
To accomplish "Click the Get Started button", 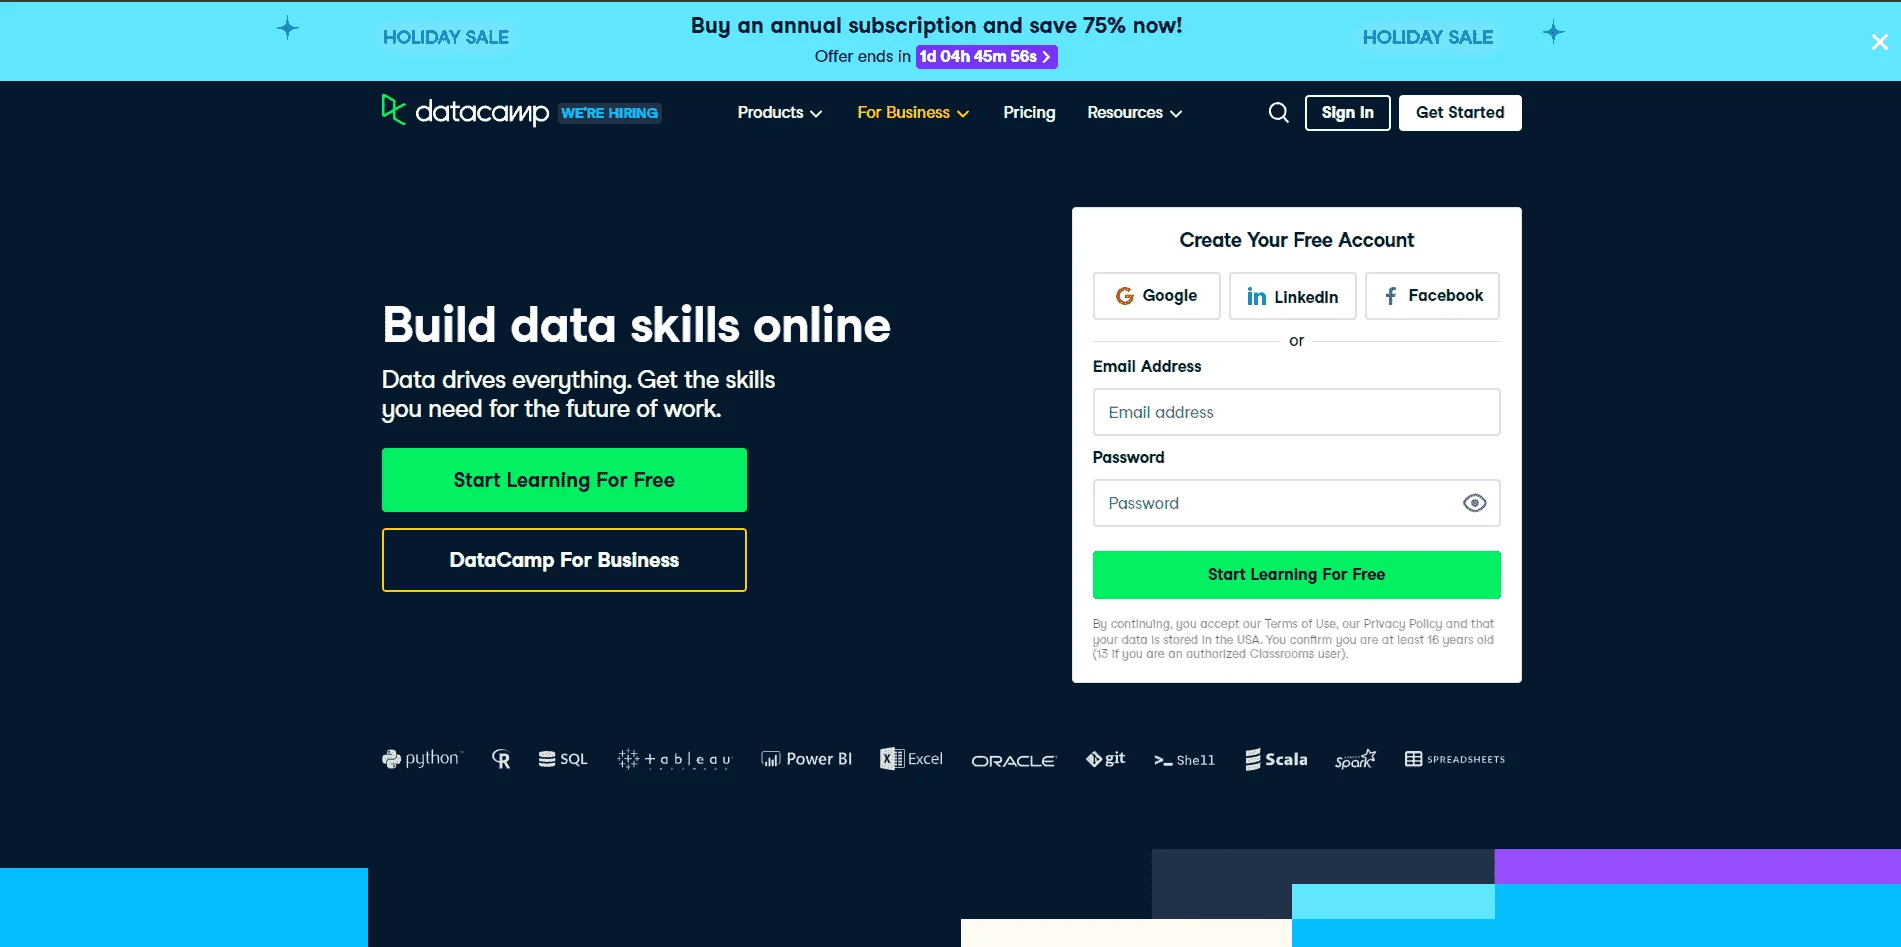I will click(1460, 113).
